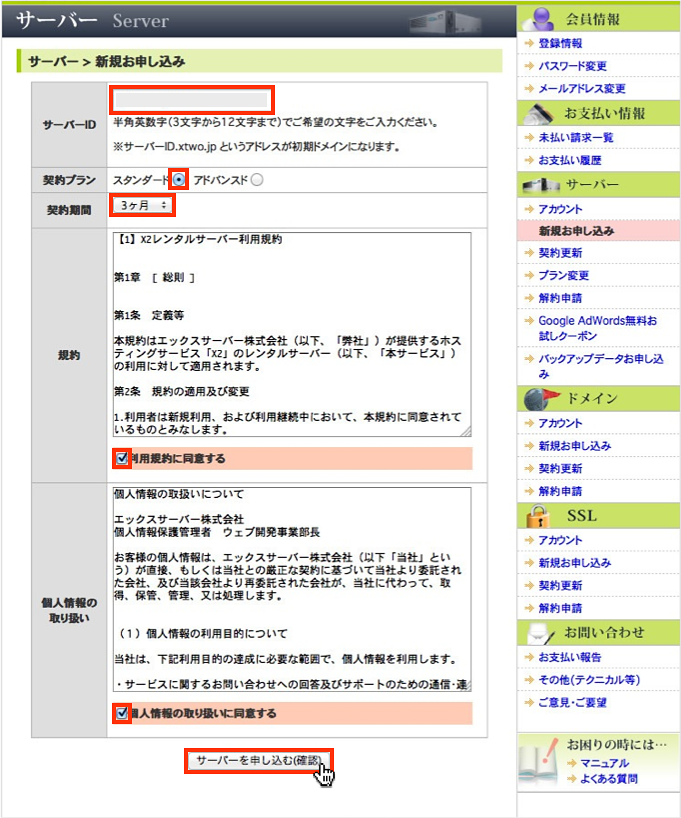Click arrow icon beside 未払い請求一覧
Viewport: 681px width, 818px height.
click(529, 137)
